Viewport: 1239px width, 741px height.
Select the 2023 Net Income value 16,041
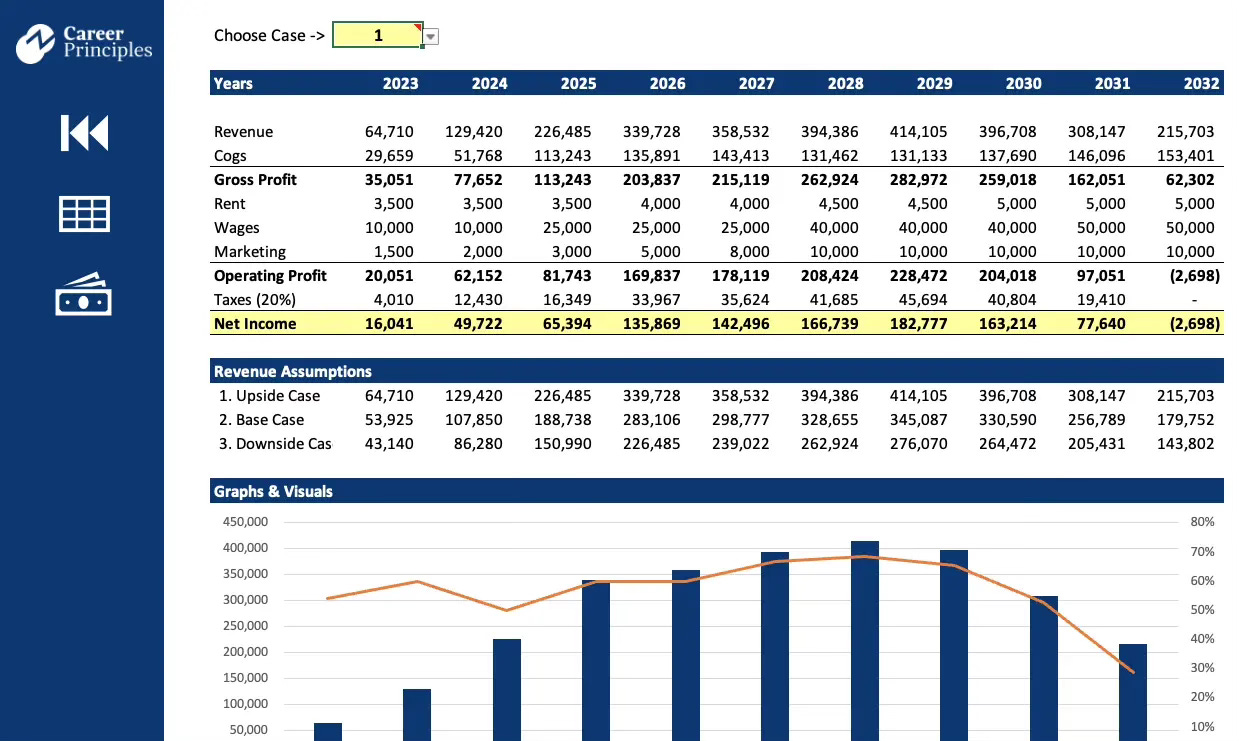(x=389, y=323)
